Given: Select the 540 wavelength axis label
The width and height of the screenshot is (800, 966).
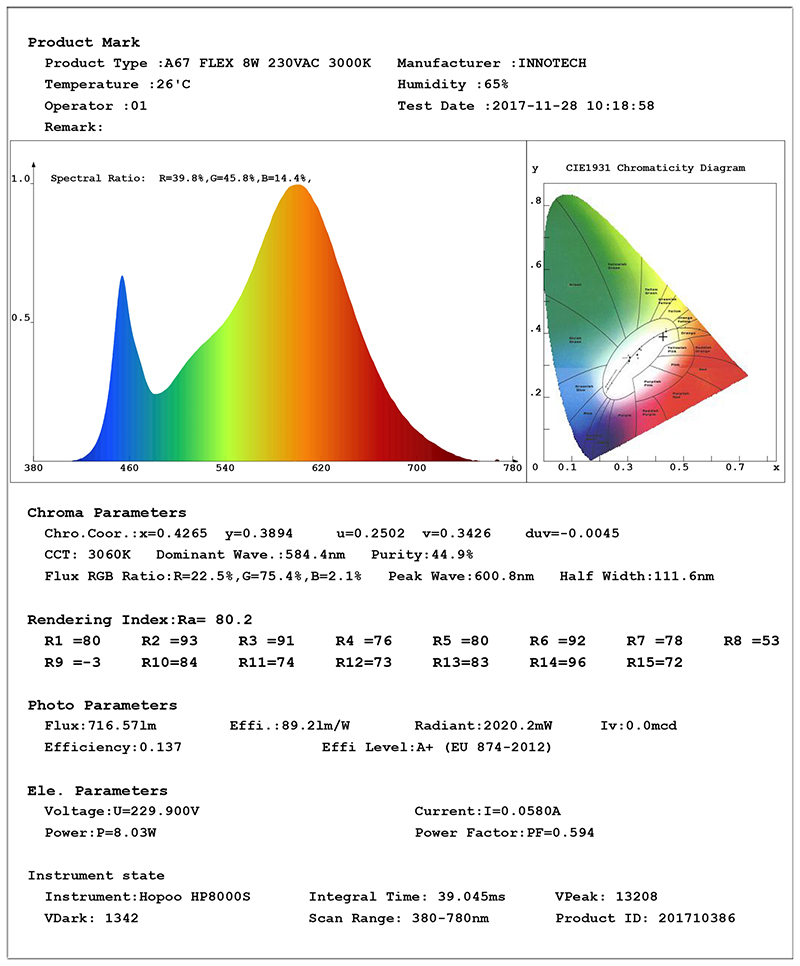Looking at the screenshot, I should pyautogui.click(x=225, y=468).
